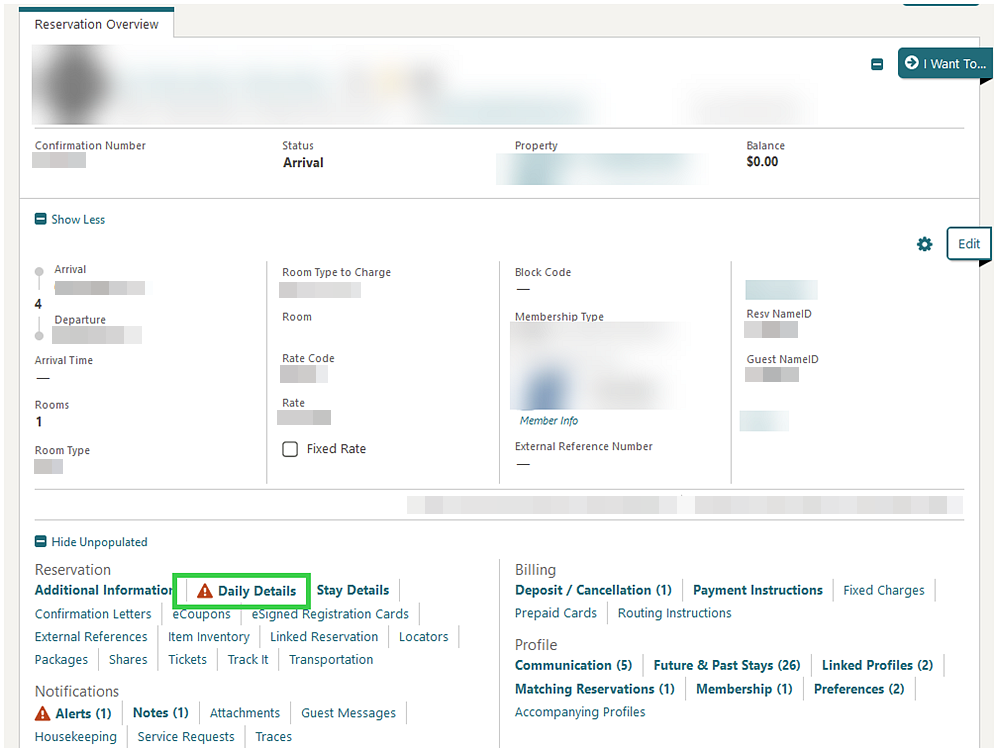Open Linked Reservation link
Image resolution: width=995 pixels, height=748 pixels.
click(324, 636)
